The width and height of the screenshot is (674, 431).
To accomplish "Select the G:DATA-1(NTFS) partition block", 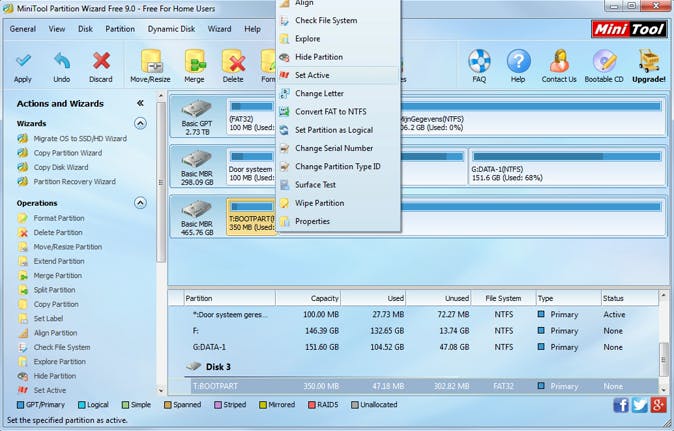I will pyautogui.click(x=567, y=167).
